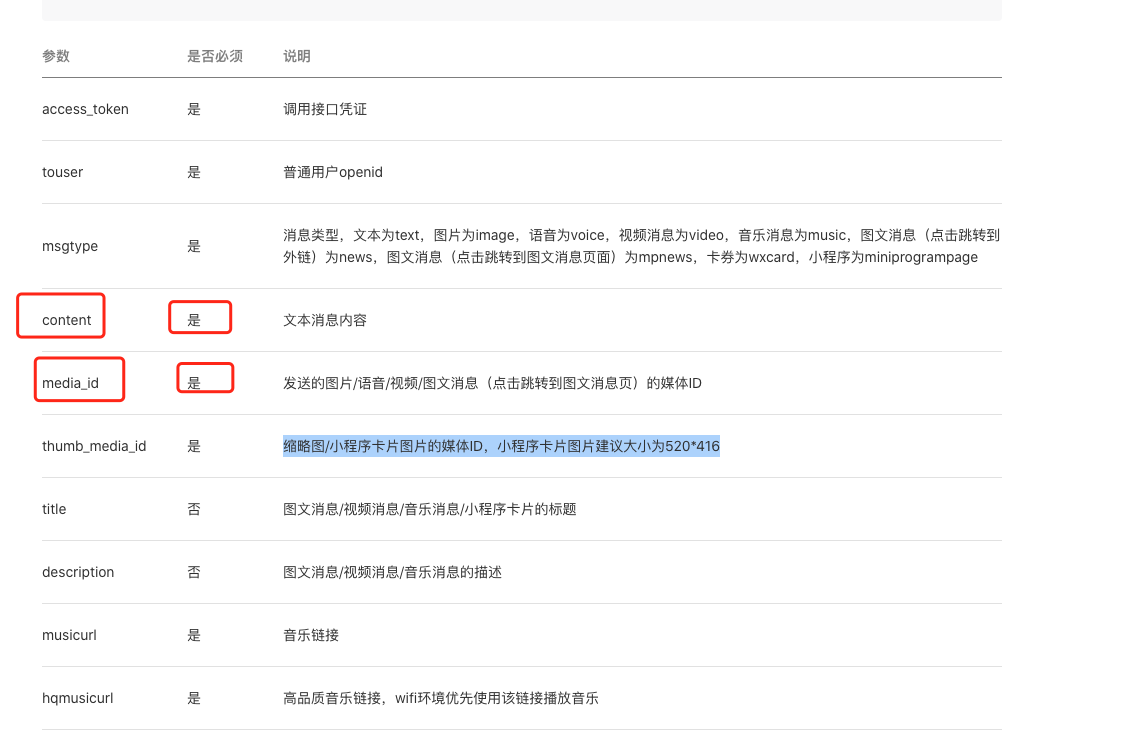Select the access_token parameter name
The height and width of the screenshot is (738, 1144).
85,109
